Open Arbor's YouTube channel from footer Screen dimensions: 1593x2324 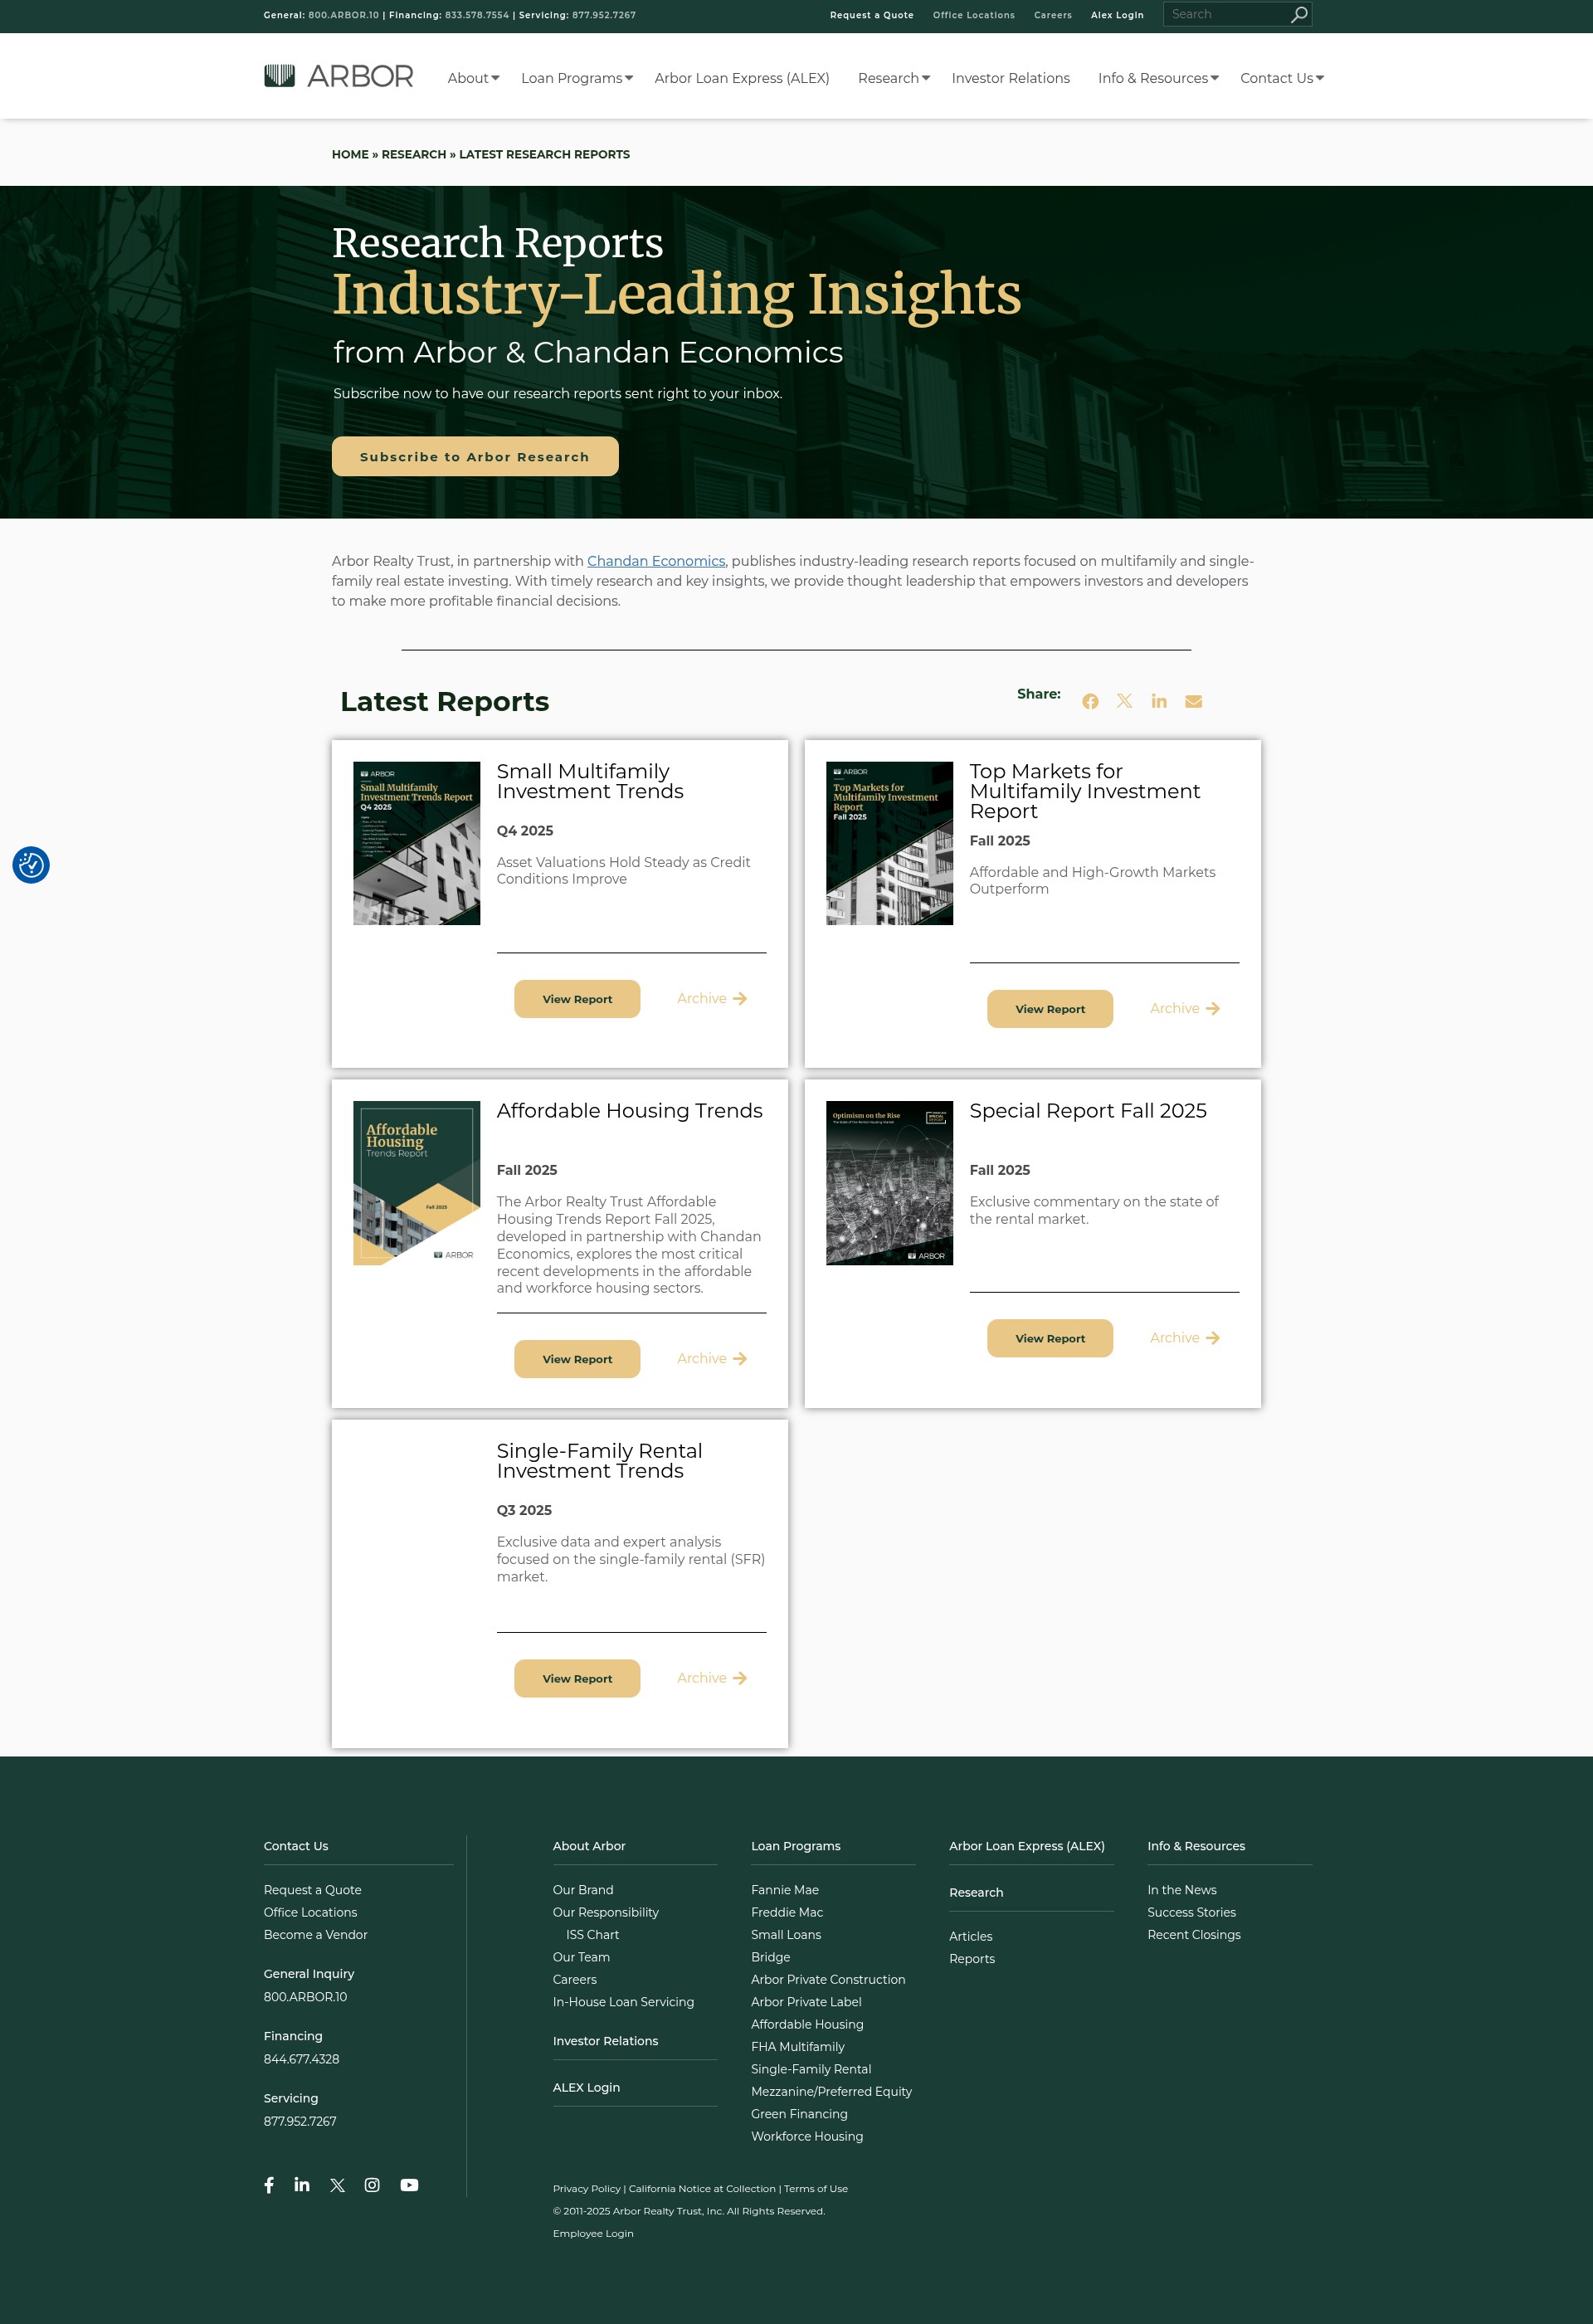(x=409, y=2185)
